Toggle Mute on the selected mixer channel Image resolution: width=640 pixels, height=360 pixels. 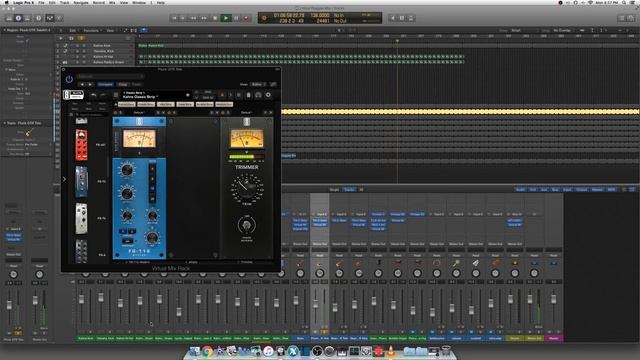point(315,332)
